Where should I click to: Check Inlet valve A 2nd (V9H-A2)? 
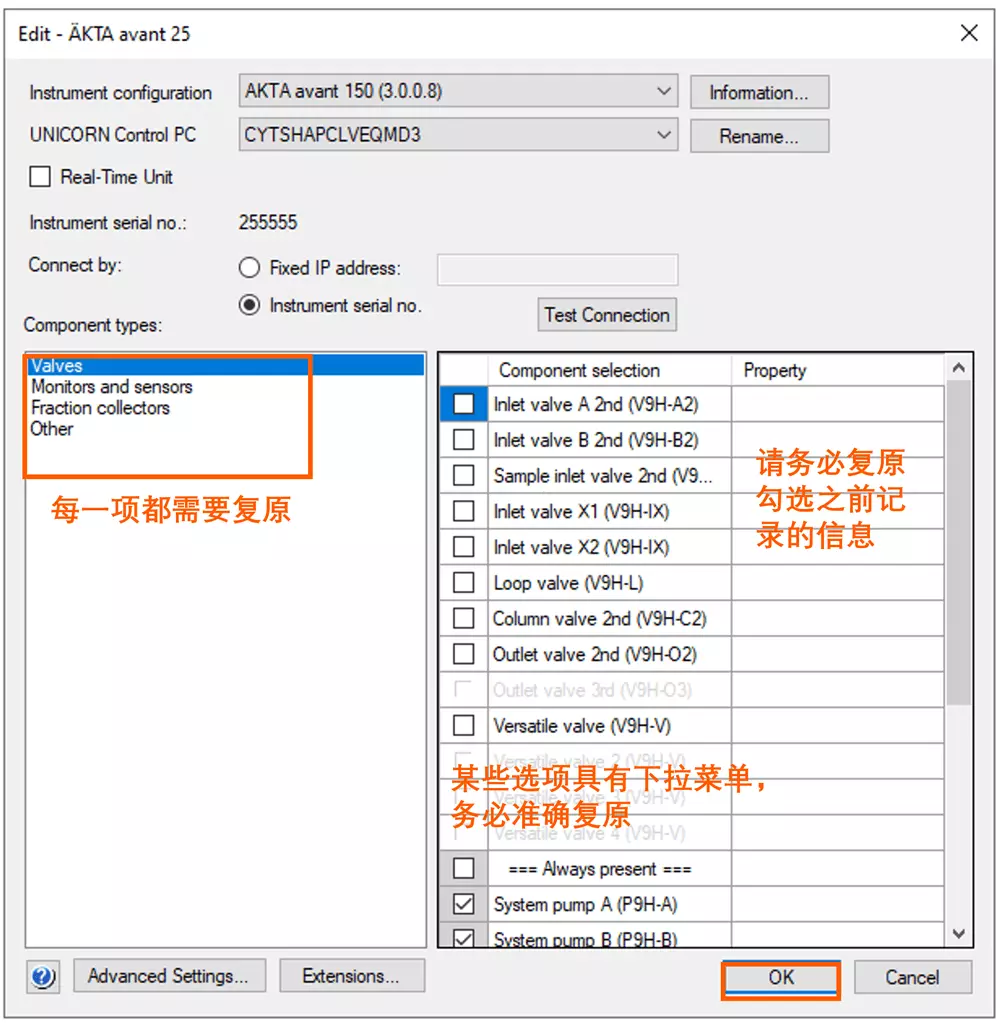point(464,405)
